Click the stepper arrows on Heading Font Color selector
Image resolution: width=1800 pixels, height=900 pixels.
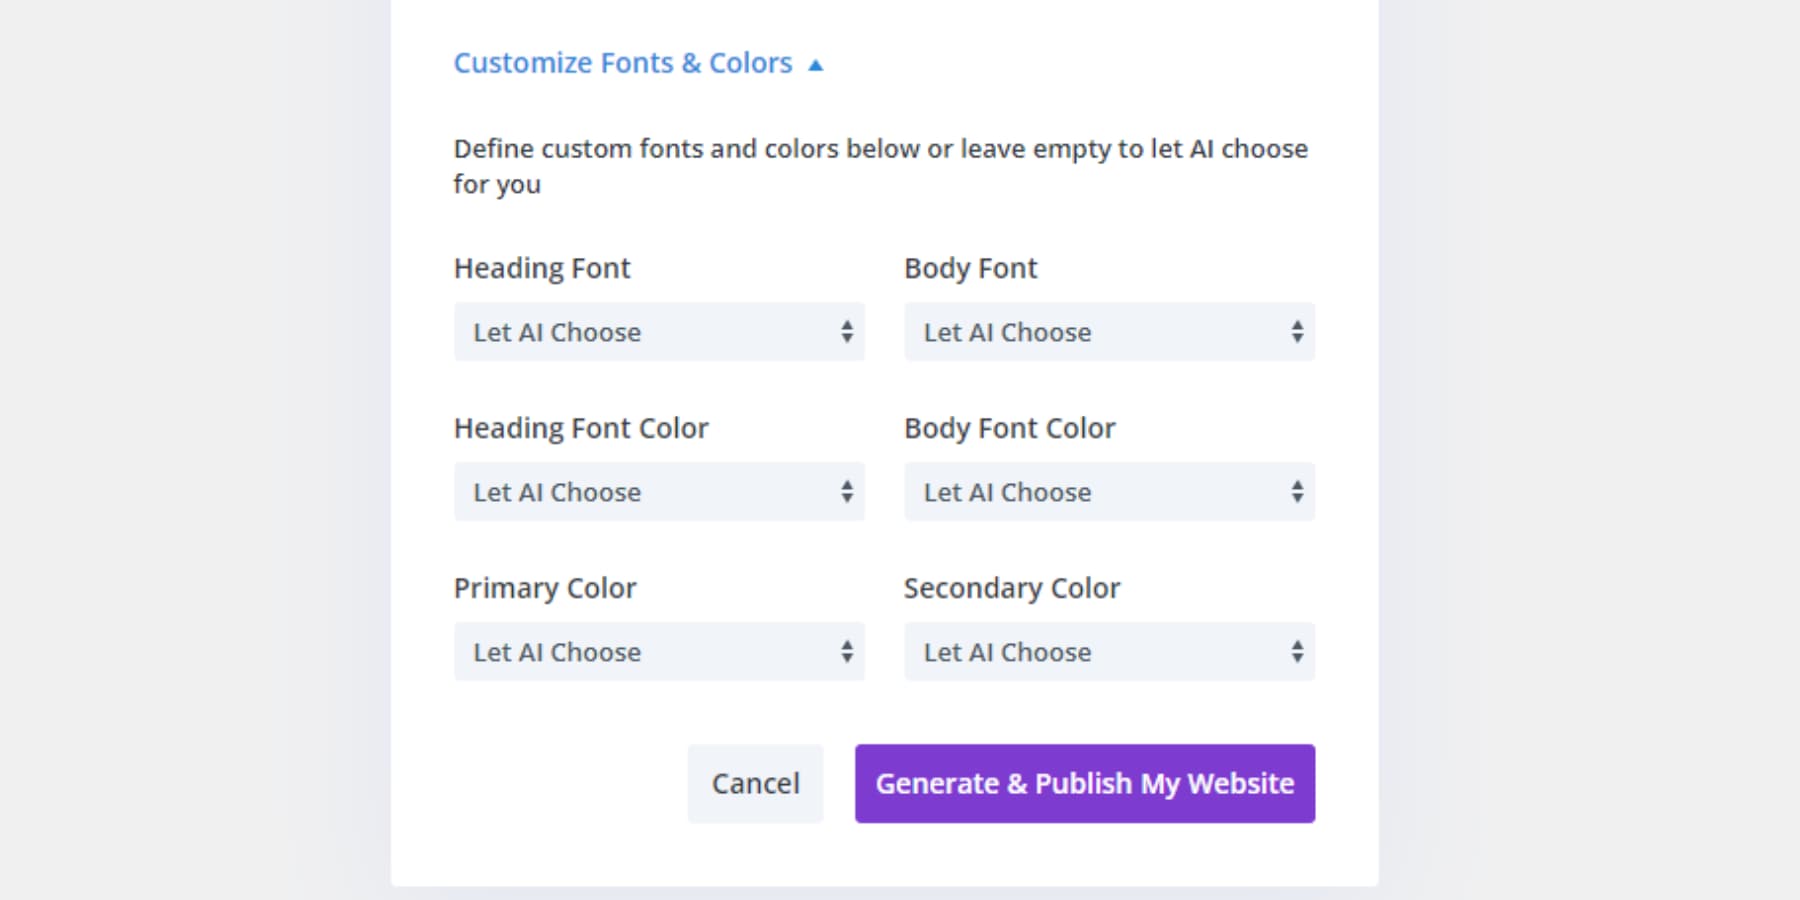(x=845, y=492)
